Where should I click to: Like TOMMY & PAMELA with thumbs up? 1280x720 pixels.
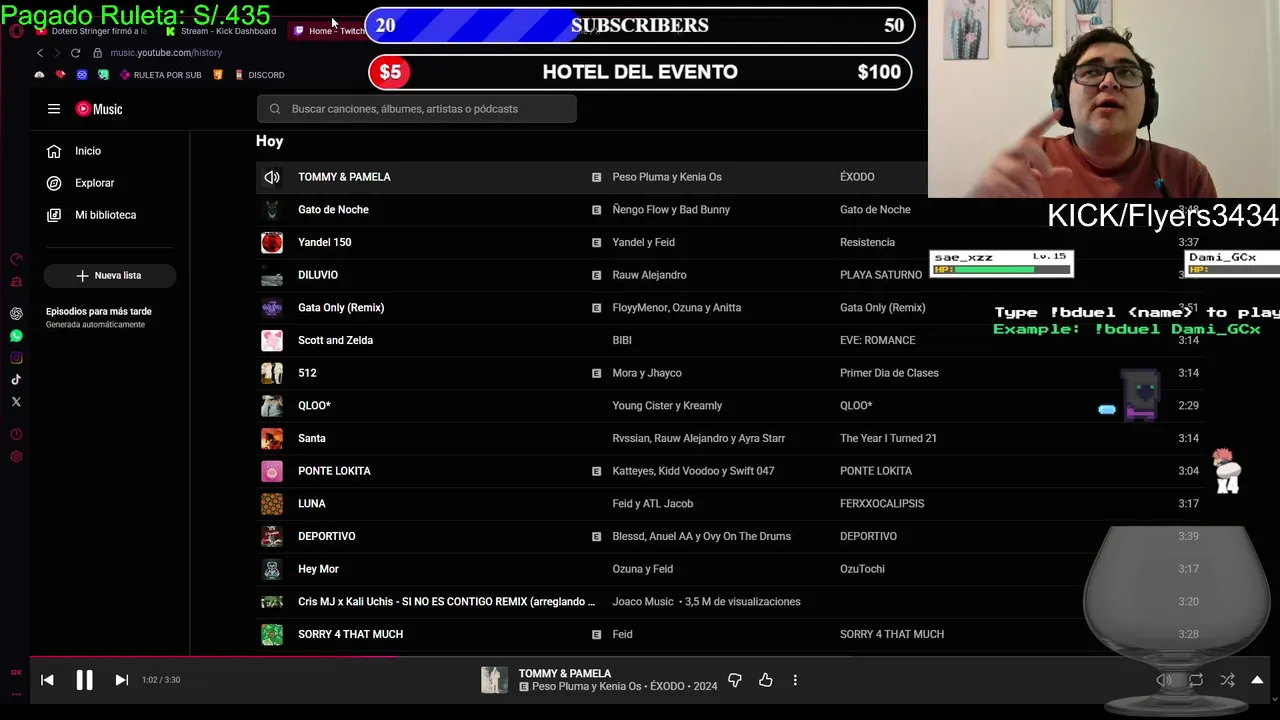[766, 680]
